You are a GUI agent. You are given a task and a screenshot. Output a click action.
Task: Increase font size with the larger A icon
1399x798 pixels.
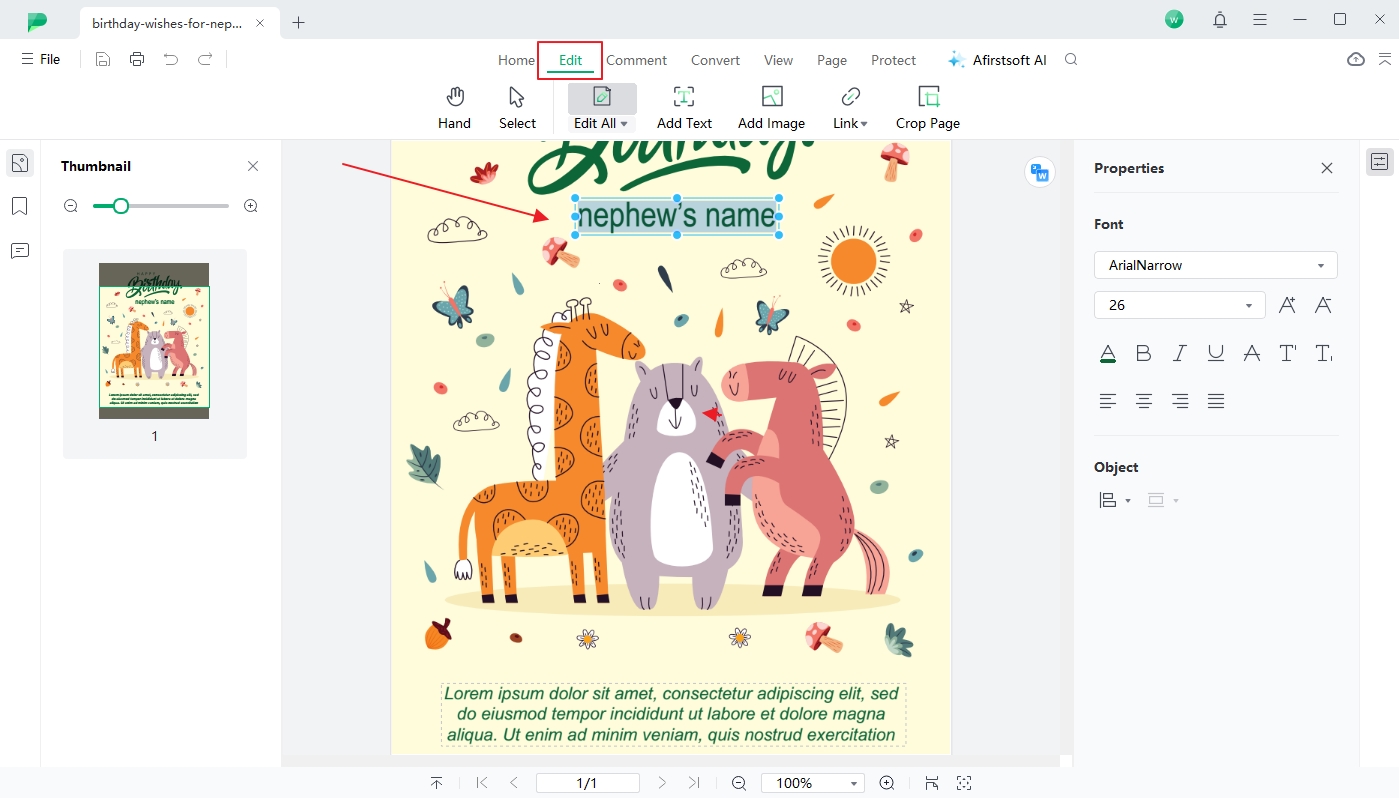click(x=1287, y=305)
